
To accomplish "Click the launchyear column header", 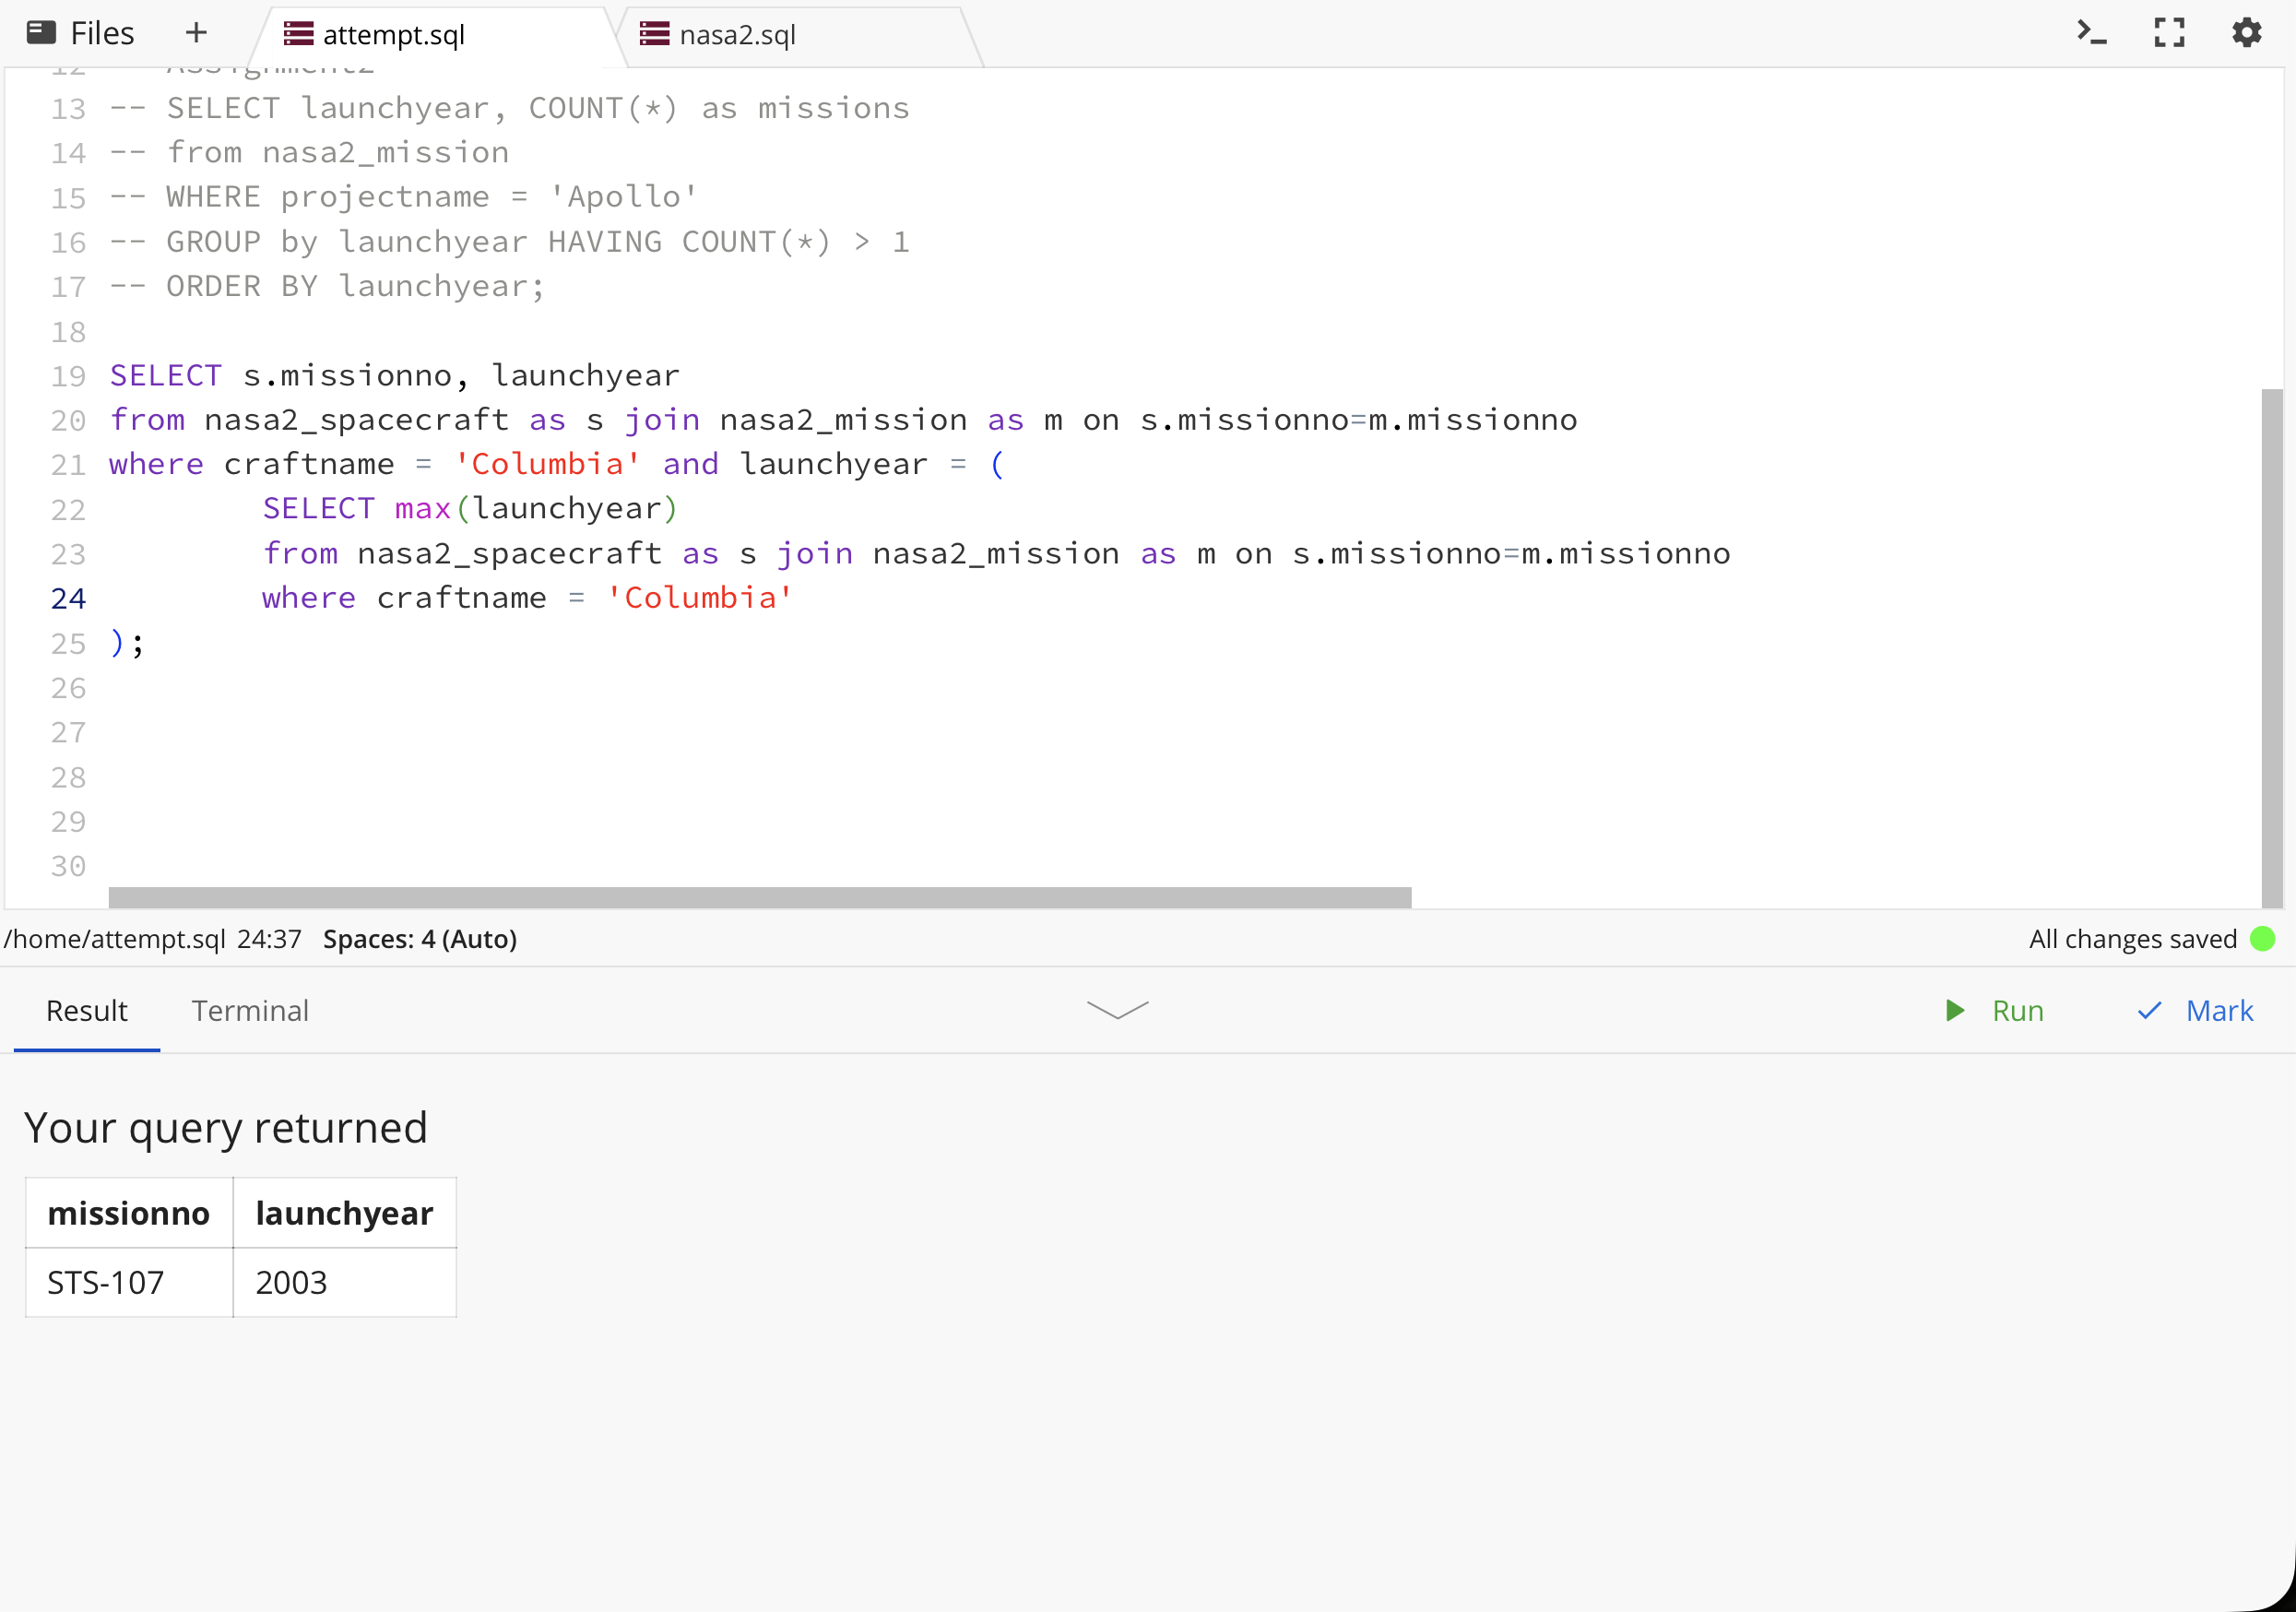I will [344, 1213].
